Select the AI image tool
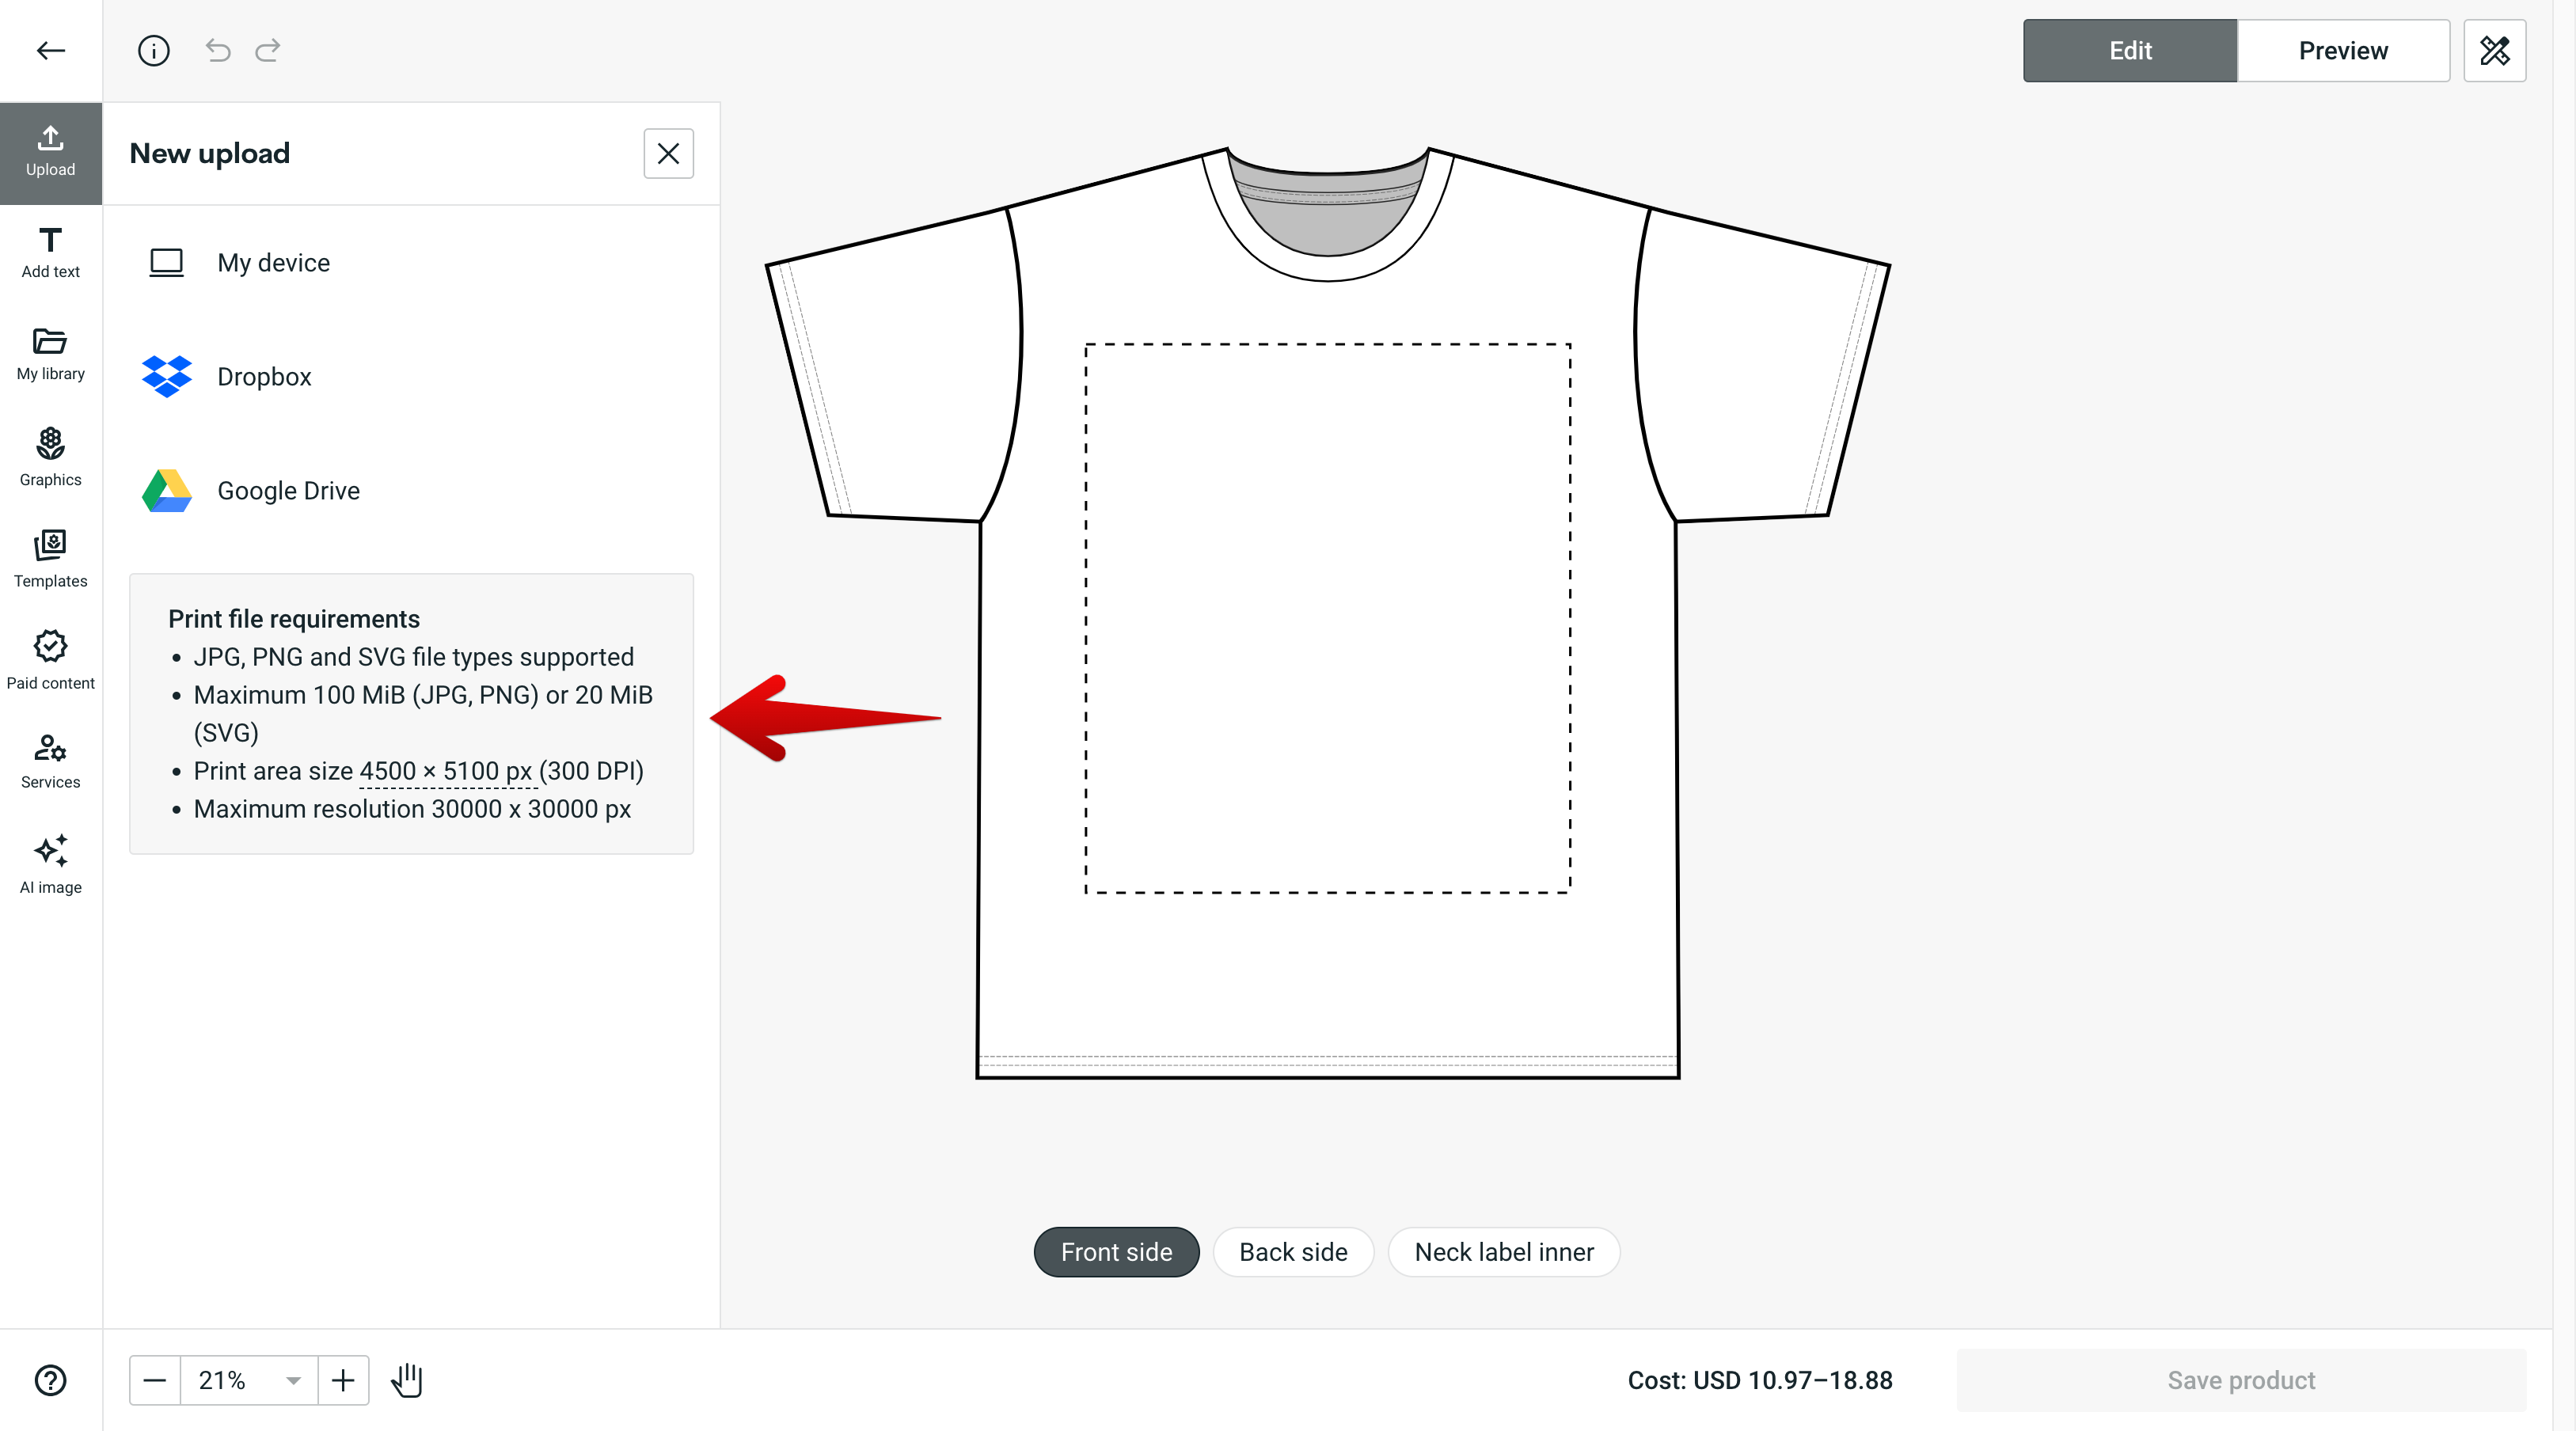The width and height of the screenshot is (2576, 1431). 49,865
